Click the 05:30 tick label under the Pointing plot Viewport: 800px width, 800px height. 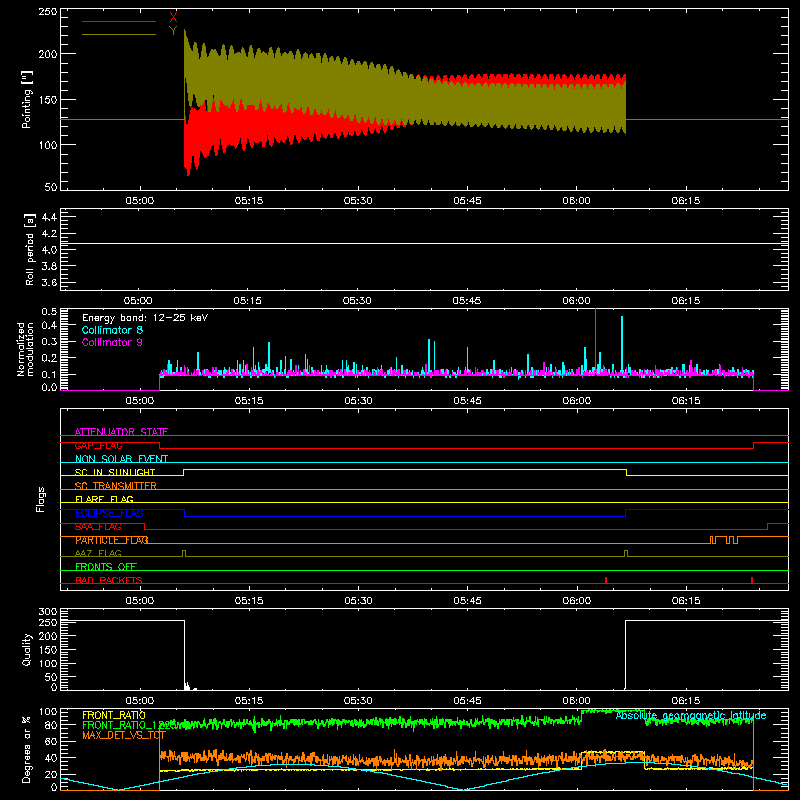(x=358, y=201)
